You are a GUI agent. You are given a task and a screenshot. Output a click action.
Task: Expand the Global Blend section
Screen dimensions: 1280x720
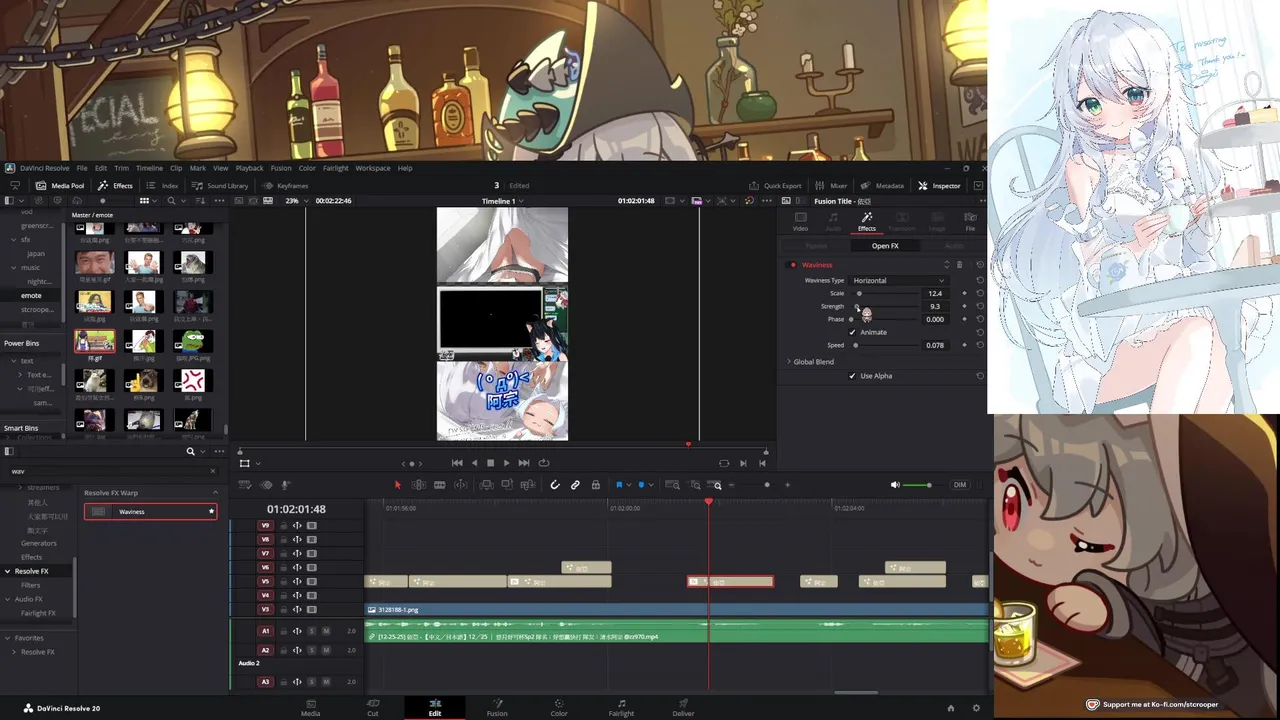[x=789, y=362]
